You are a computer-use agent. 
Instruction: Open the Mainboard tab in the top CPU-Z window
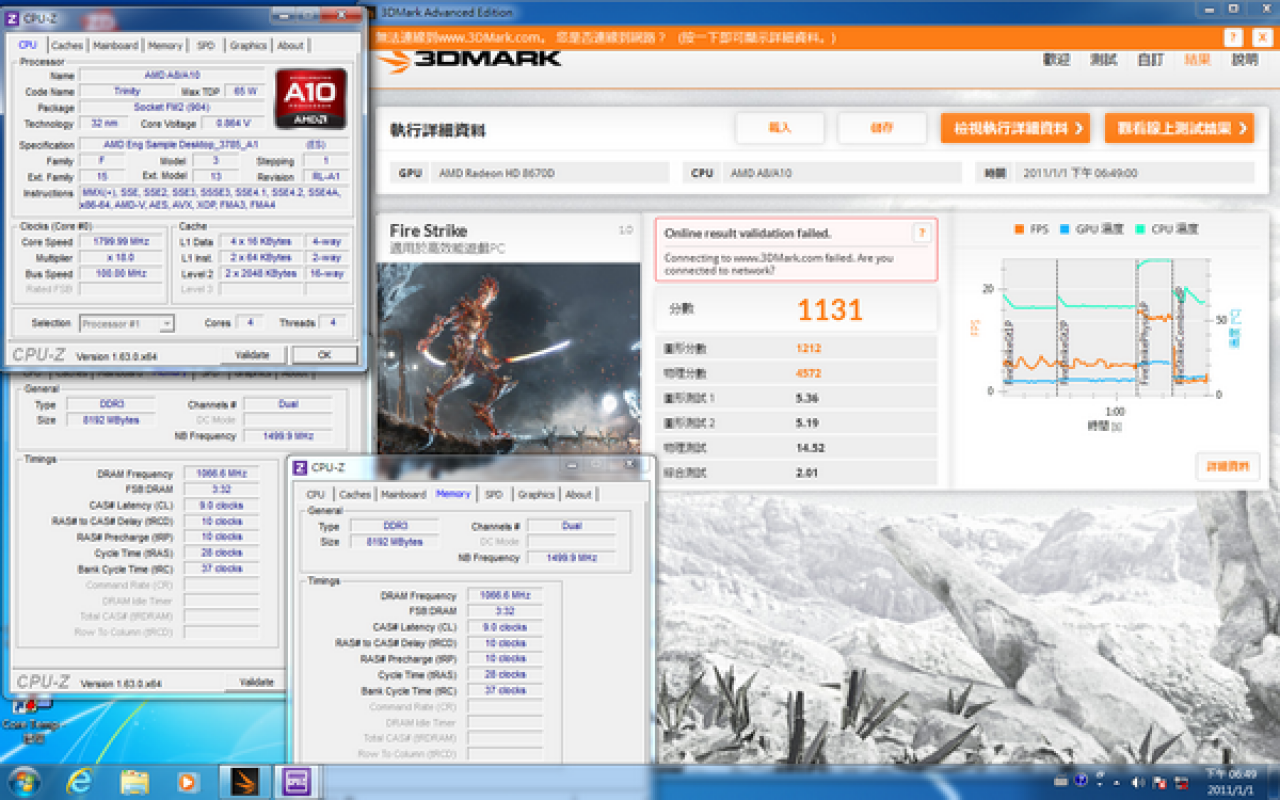pos(116,45)
